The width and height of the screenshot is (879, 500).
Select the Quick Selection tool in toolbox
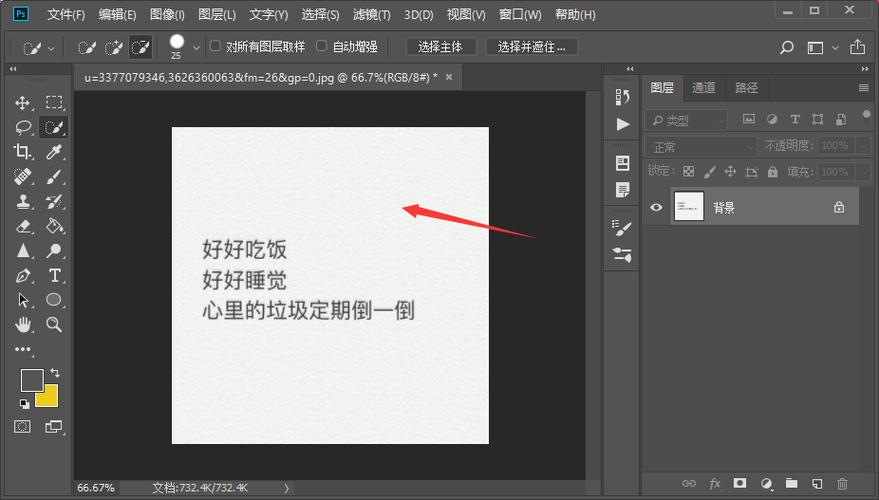54,127
